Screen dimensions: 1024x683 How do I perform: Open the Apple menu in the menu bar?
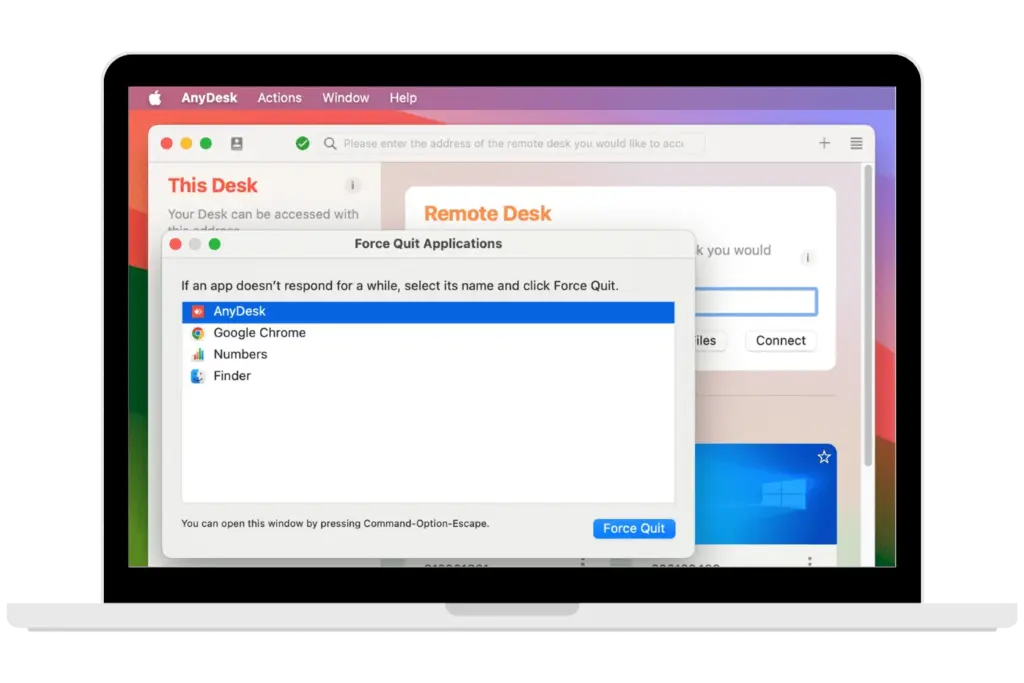(x=153, y=97)
